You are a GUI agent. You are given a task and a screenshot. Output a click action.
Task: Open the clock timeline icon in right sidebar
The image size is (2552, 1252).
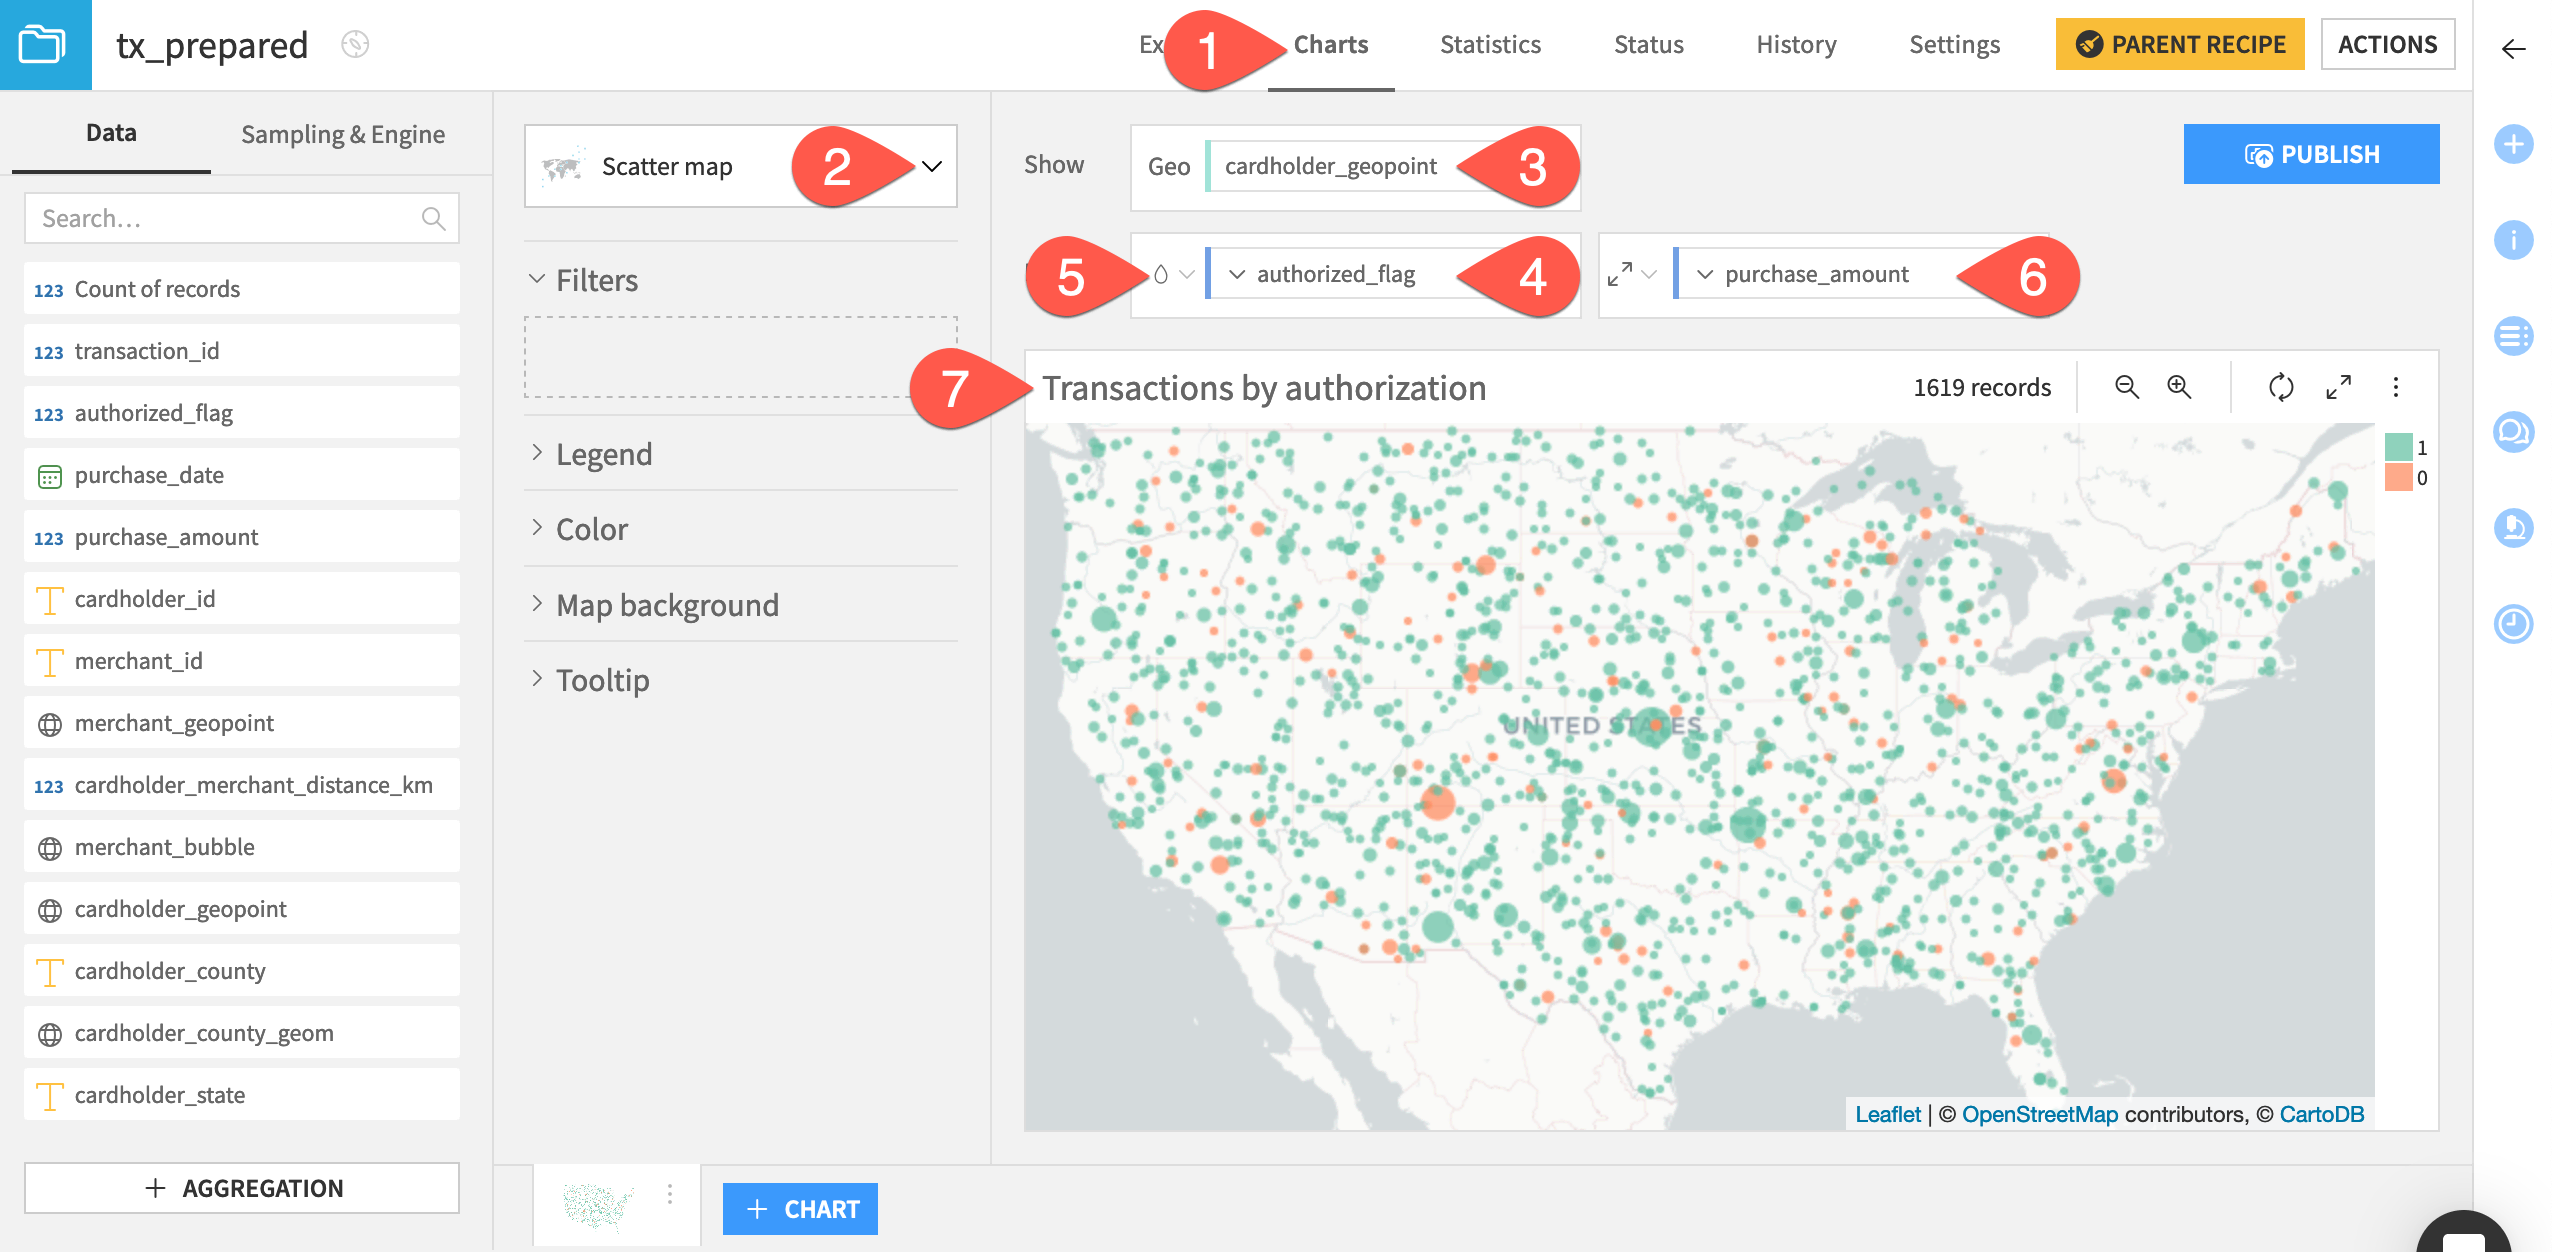(x=2513, y=624)
